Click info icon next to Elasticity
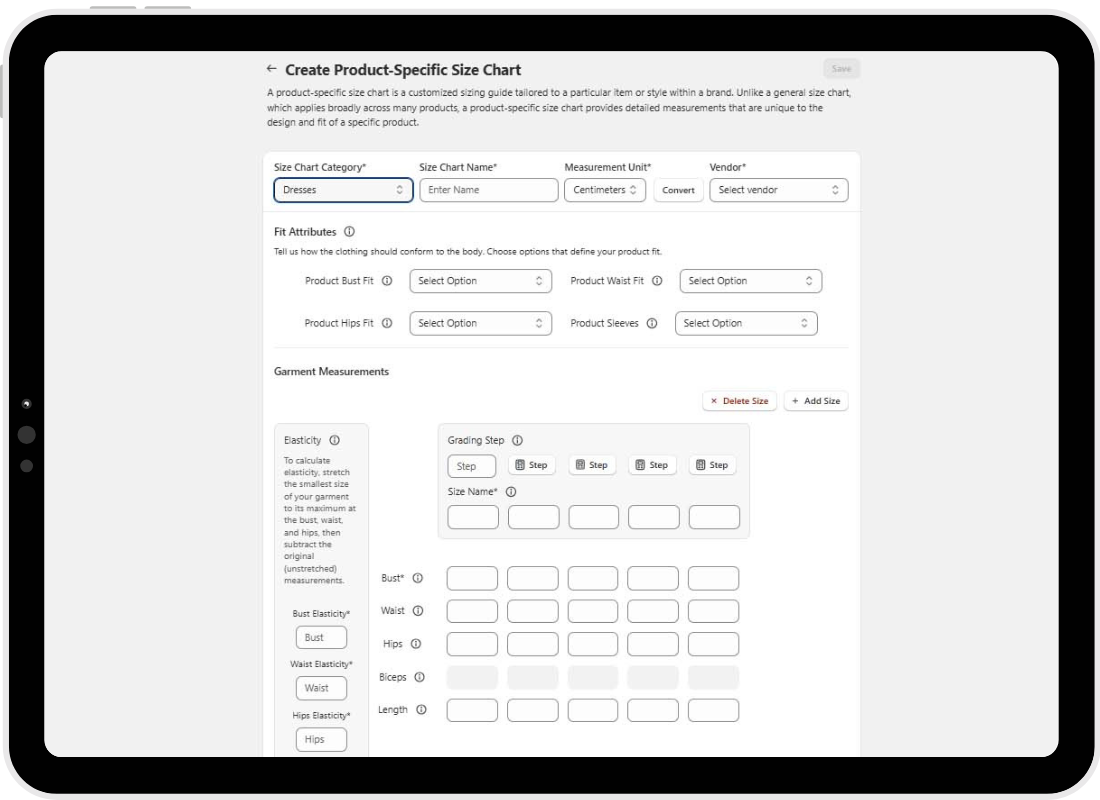The width and height of the screenshot is (1100, 800). pyautogui.click(x=334, y=440)
